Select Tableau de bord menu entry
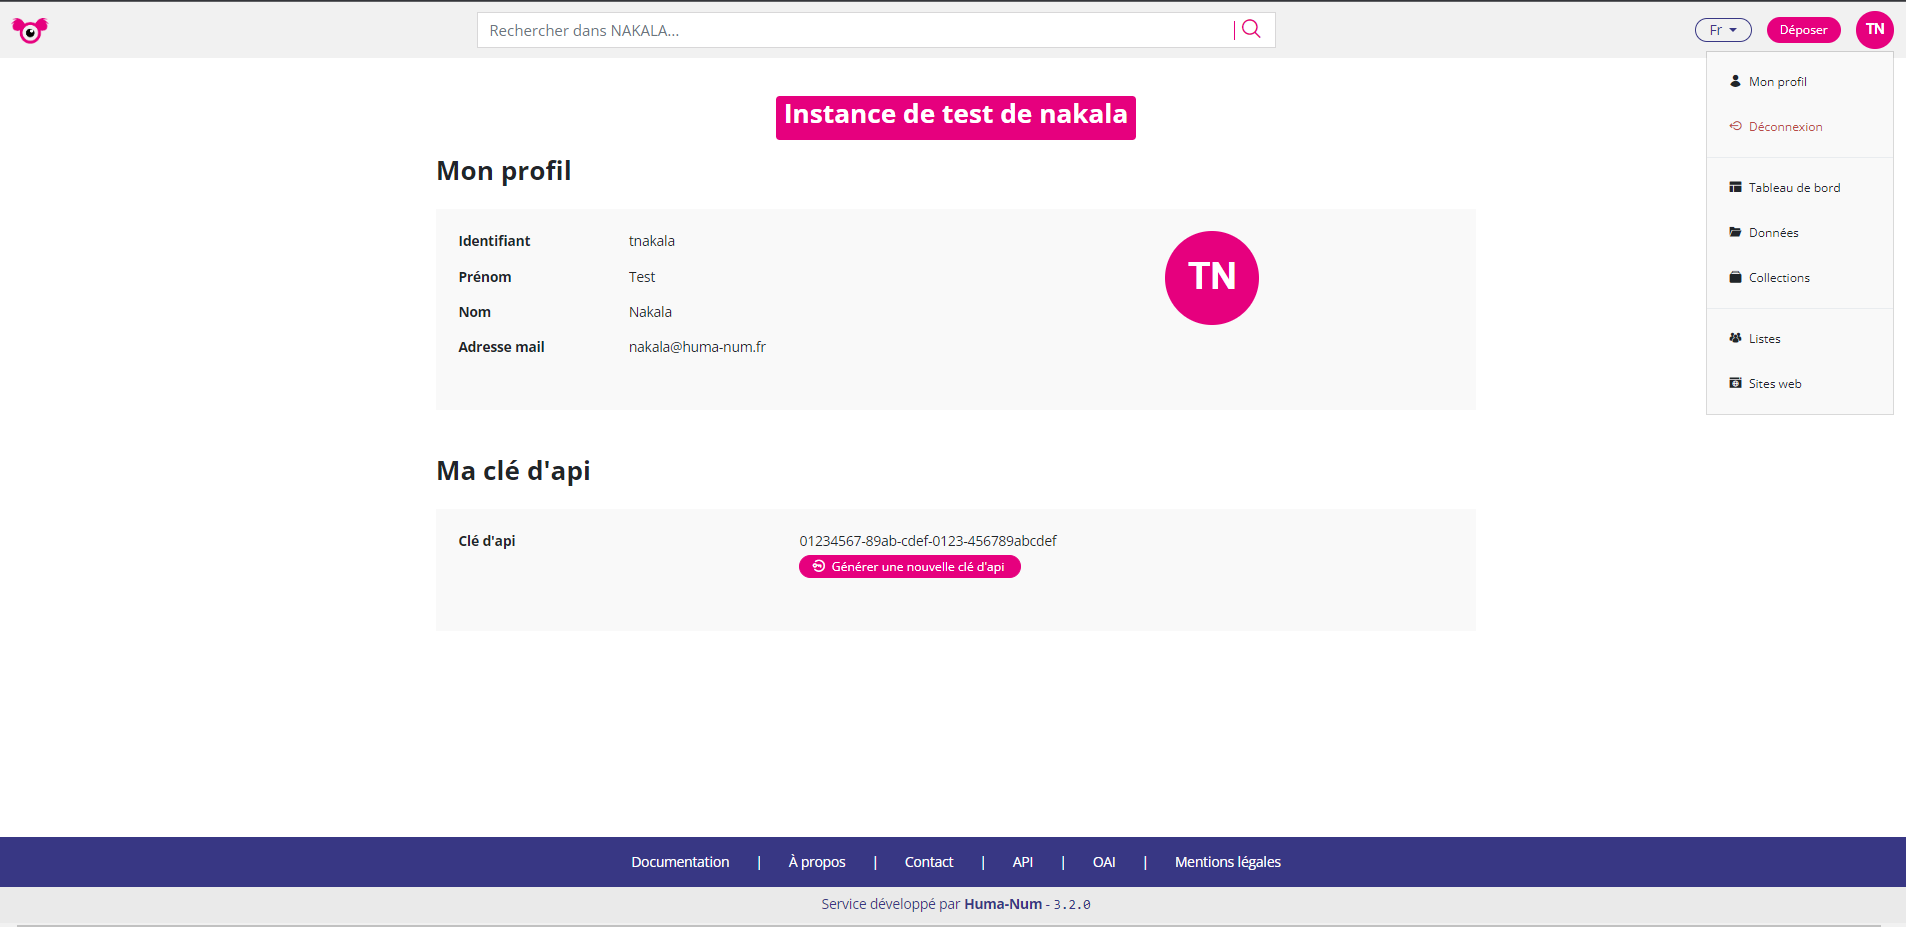Viewport: 1906px width, 927px height. 1794,188
